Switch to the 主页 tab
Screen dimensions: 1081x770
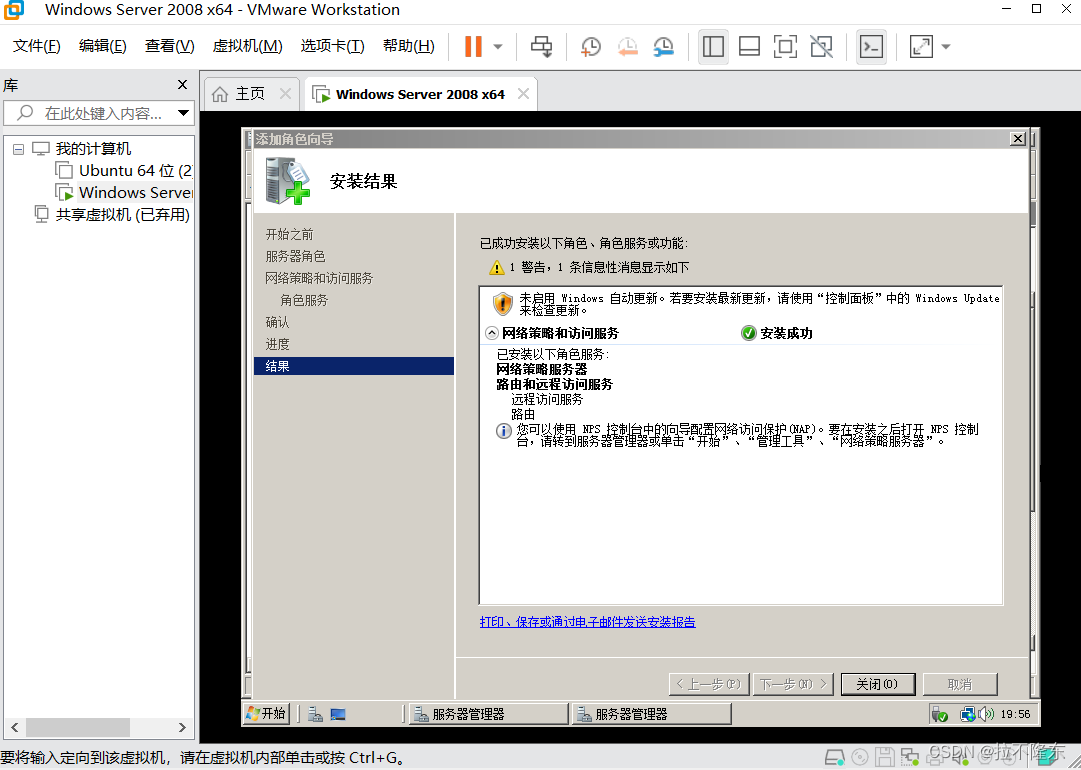point(249,94)
